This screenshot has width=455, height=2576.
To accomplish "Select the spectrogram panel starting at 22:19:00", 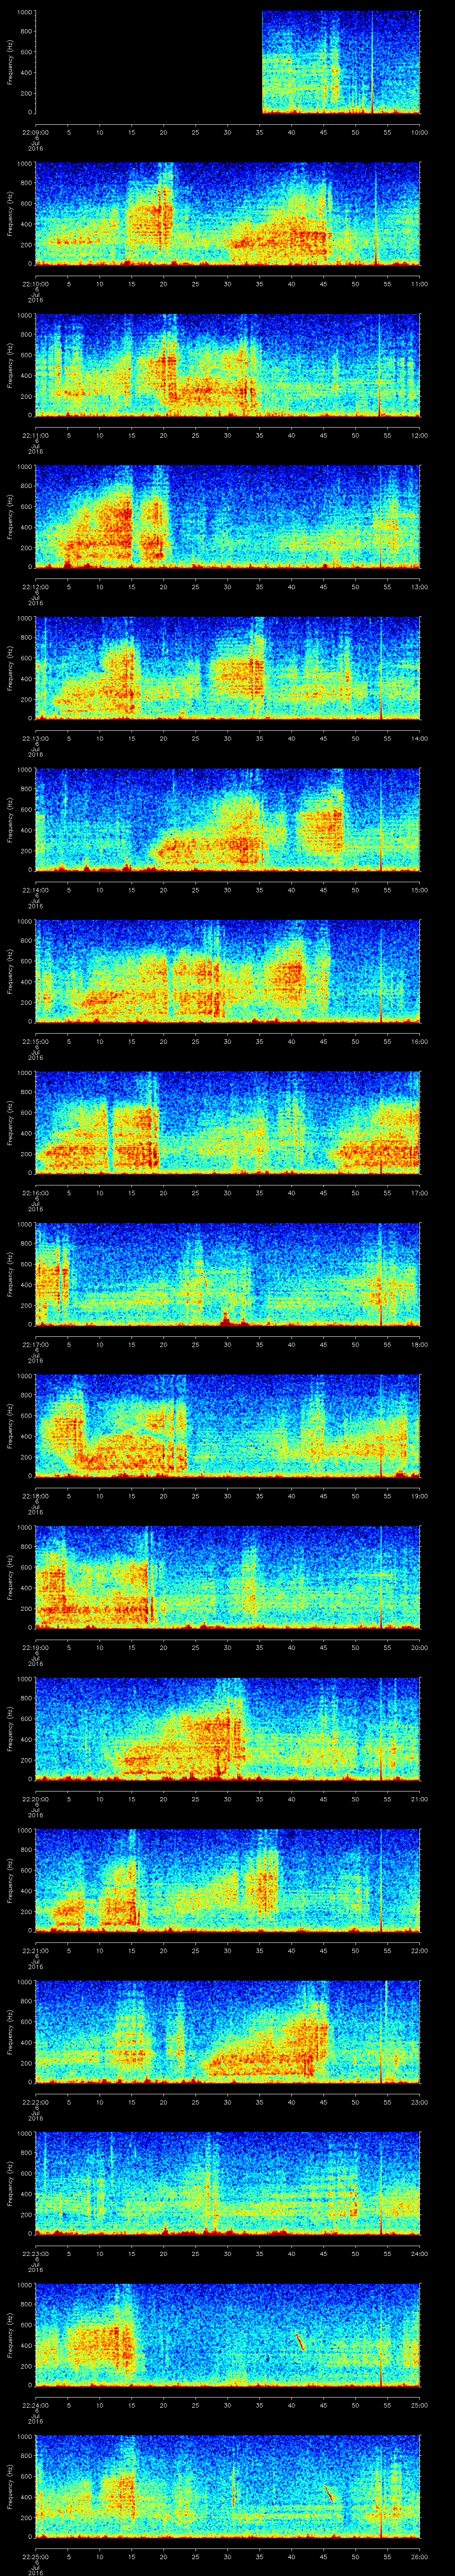I will click(x=227, y=1578).
